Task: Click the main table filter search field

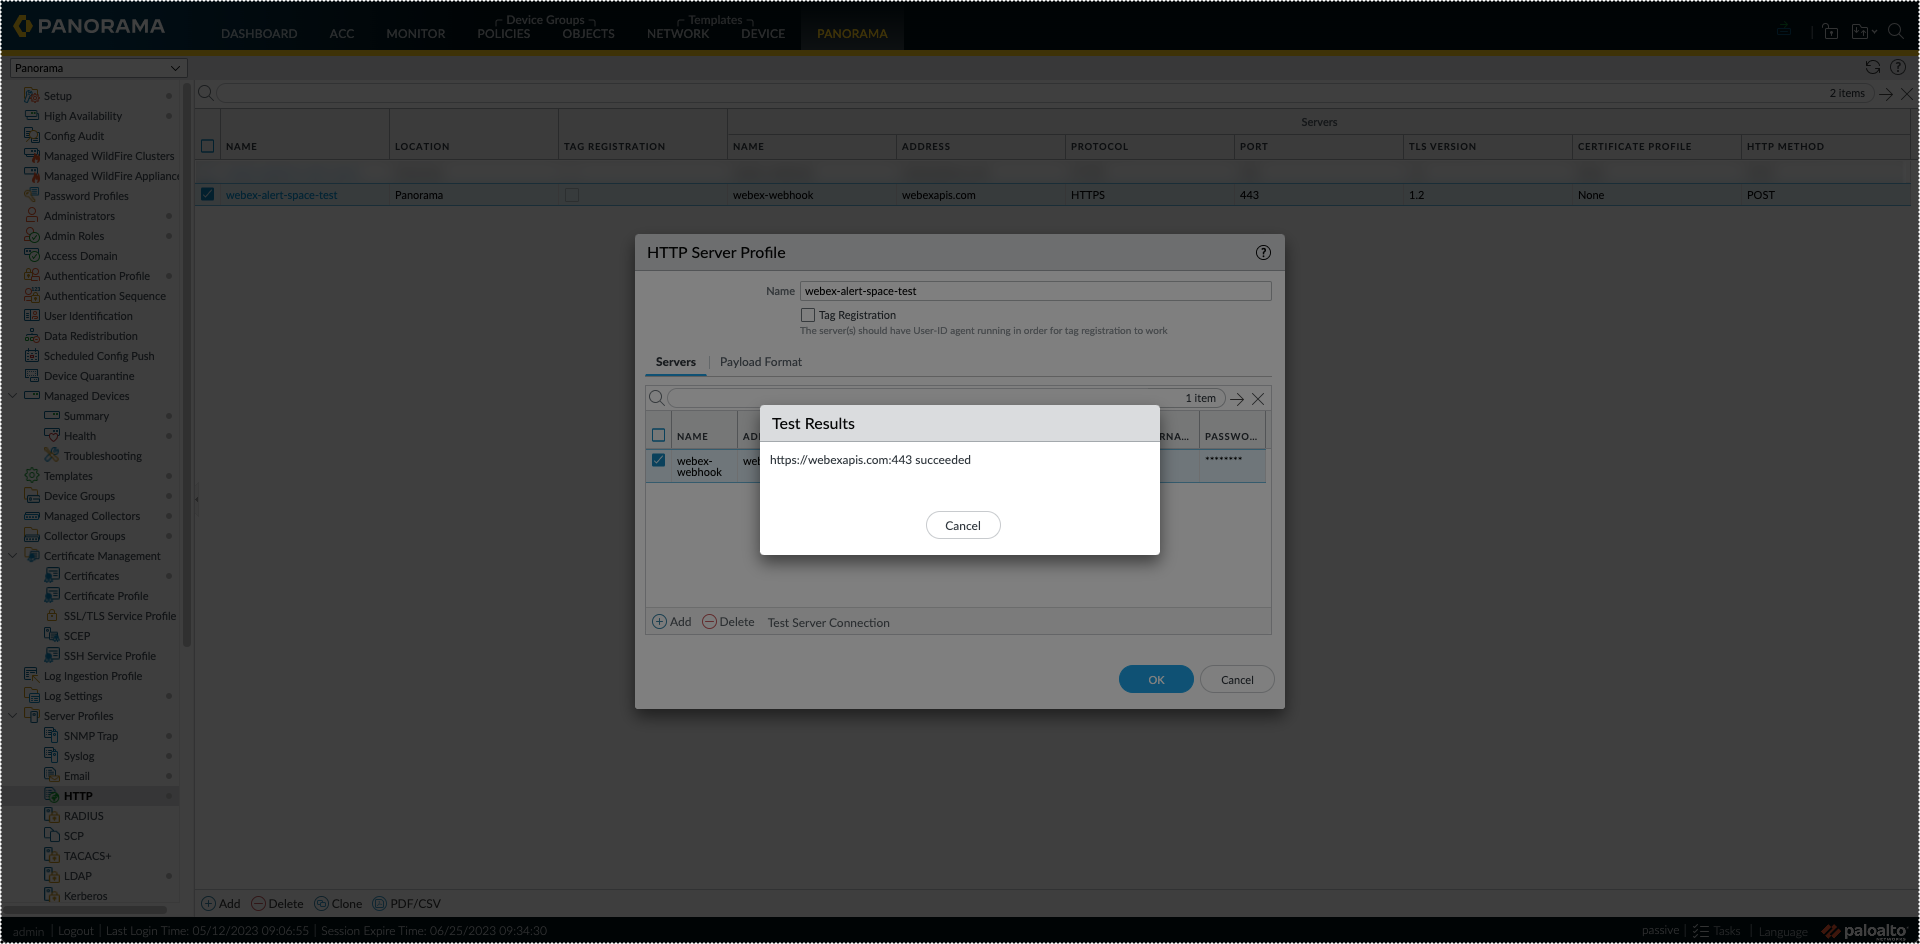Action: click(x=1045, y=93)
